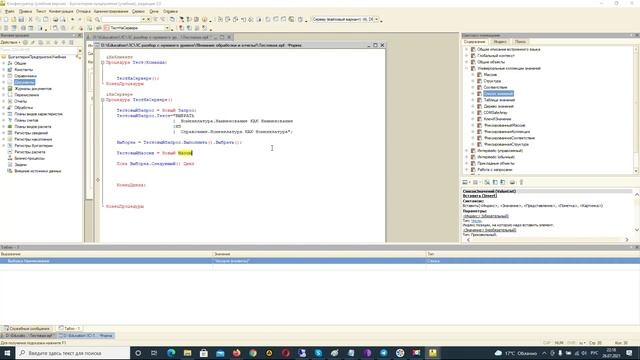640x360 pixels.
Task: Collapse the Процедура ТестНаСервере code block
Action: (x=103, y=100)
